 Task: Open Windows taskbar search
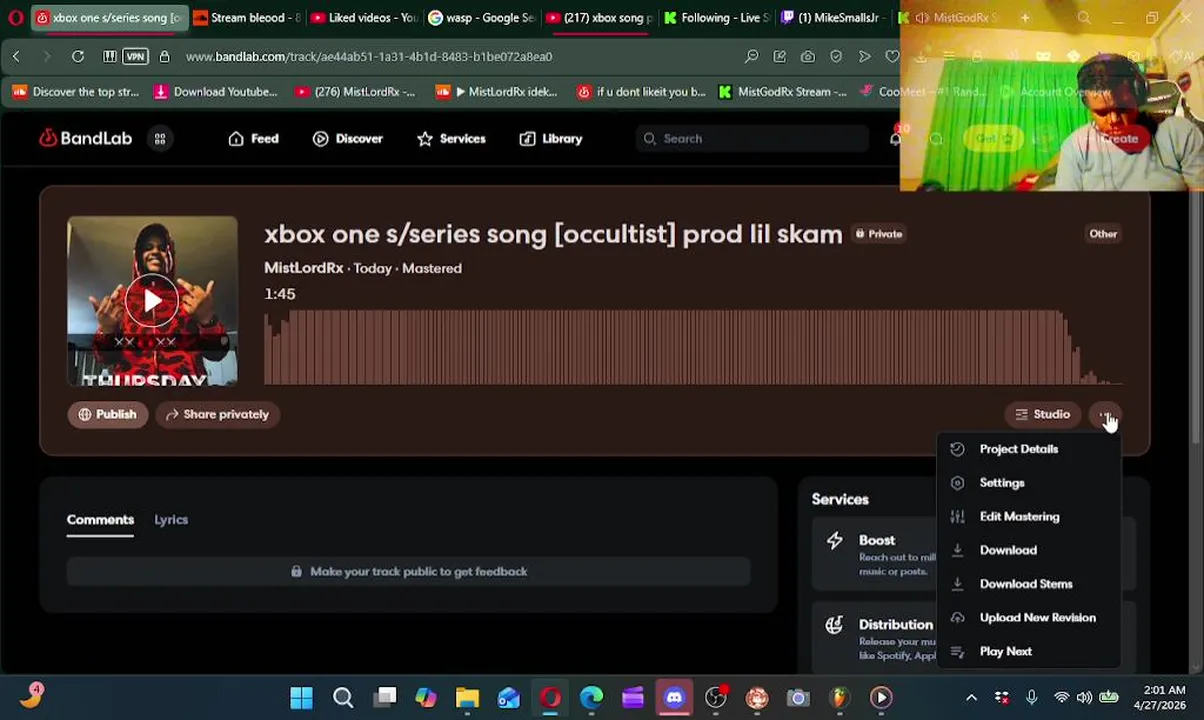pos(343,697)
